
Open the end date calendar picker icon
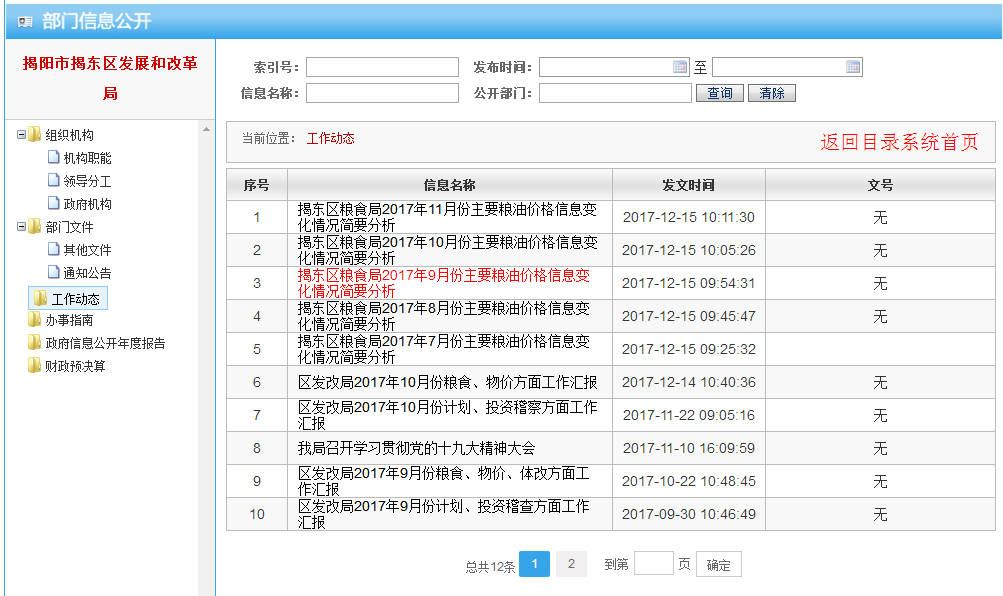click(x=853, y=67)
